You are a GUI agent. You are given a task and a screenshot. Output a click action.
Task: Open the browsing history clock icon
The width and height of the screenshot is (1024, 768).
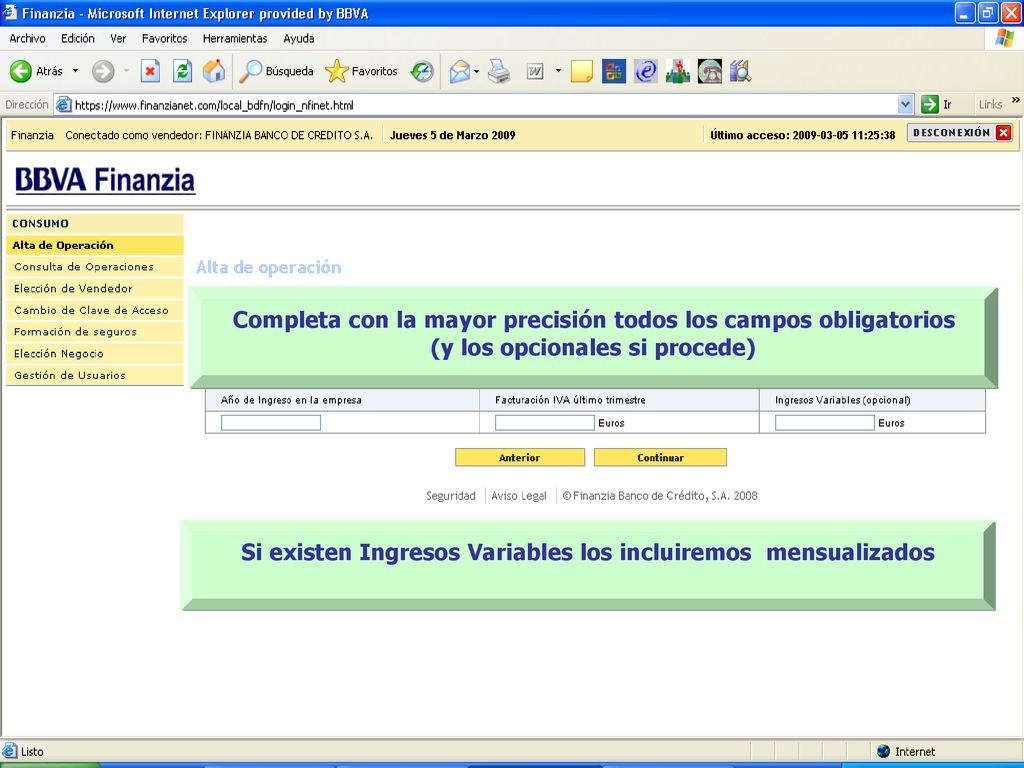[x=422, y=71]
